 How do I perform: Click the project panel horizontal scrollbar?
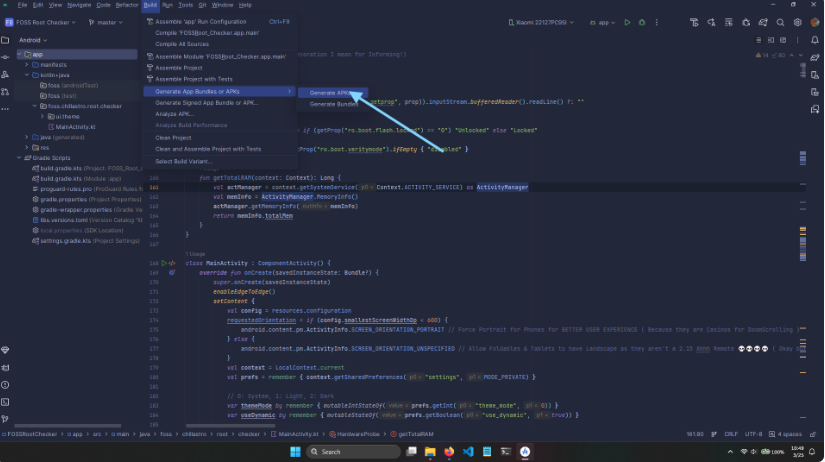click(x=67, y=426)
